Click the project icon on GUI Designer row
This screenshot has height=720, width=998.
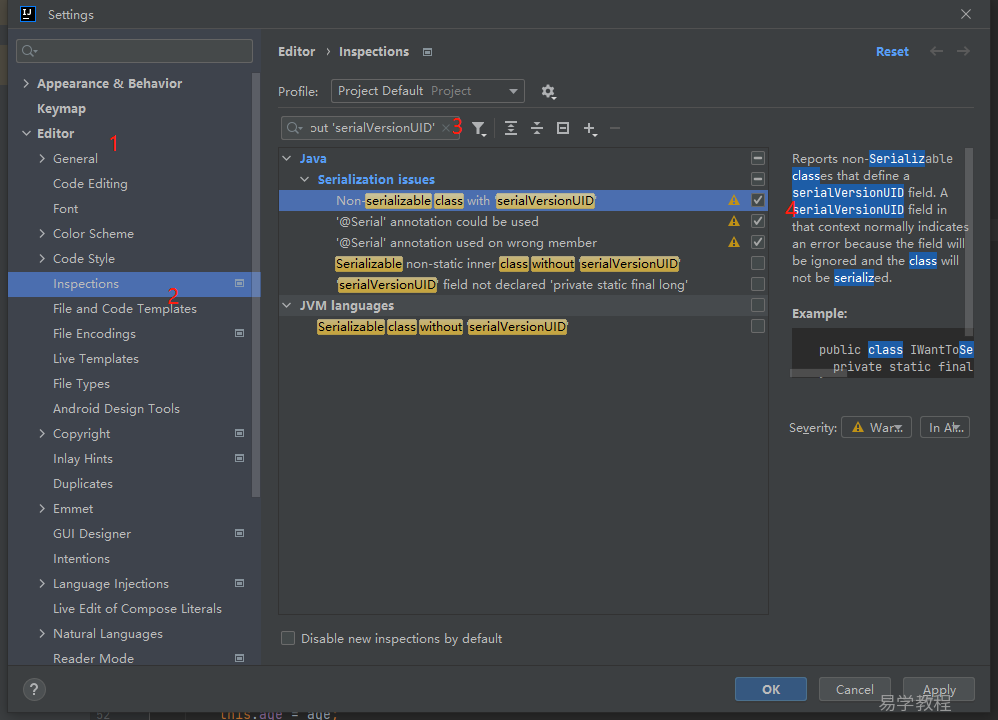click(239, 533)
